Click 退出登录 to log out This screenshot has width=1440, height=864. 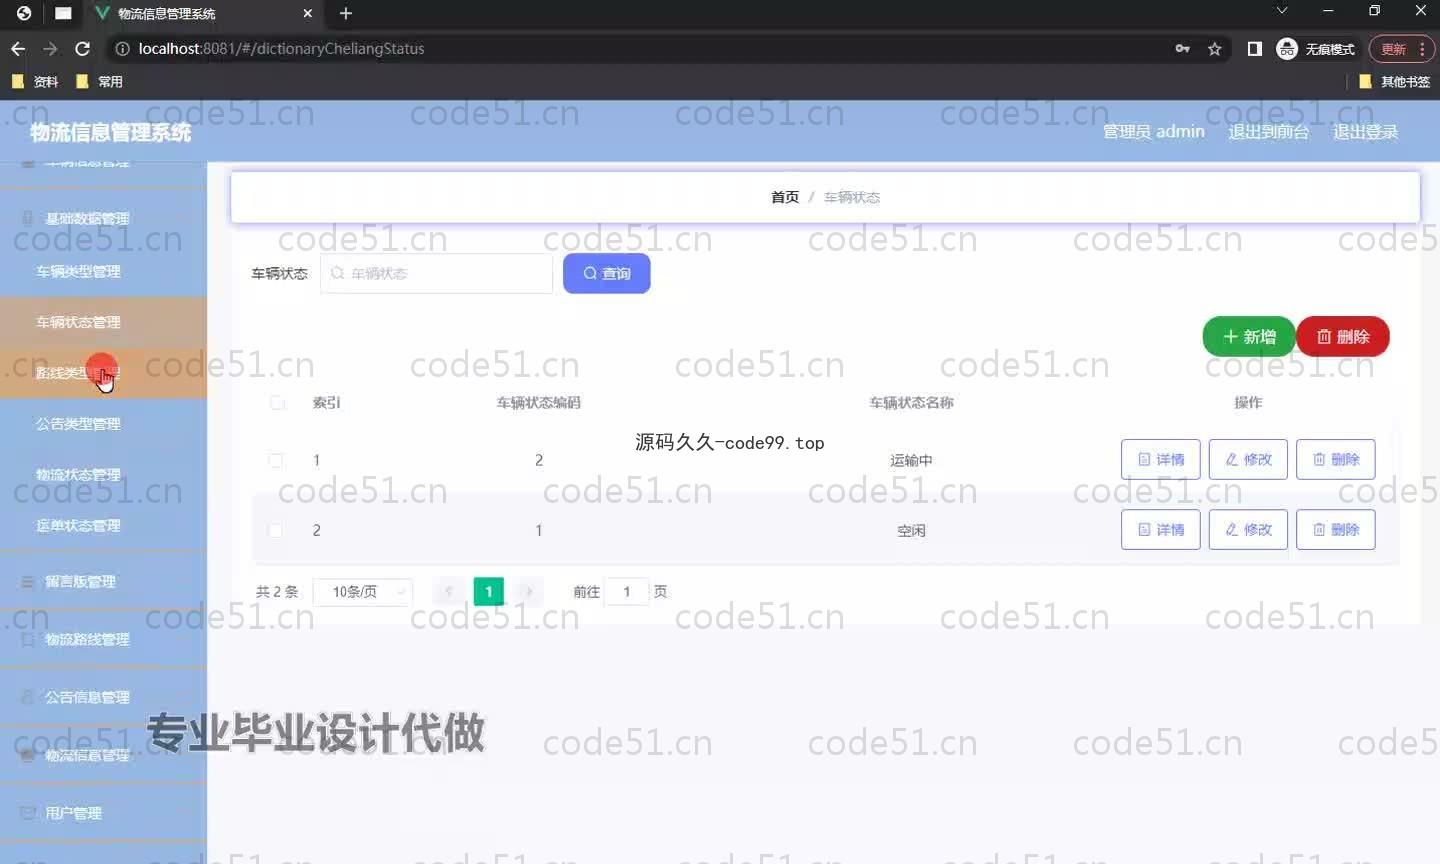[1365, 132]
